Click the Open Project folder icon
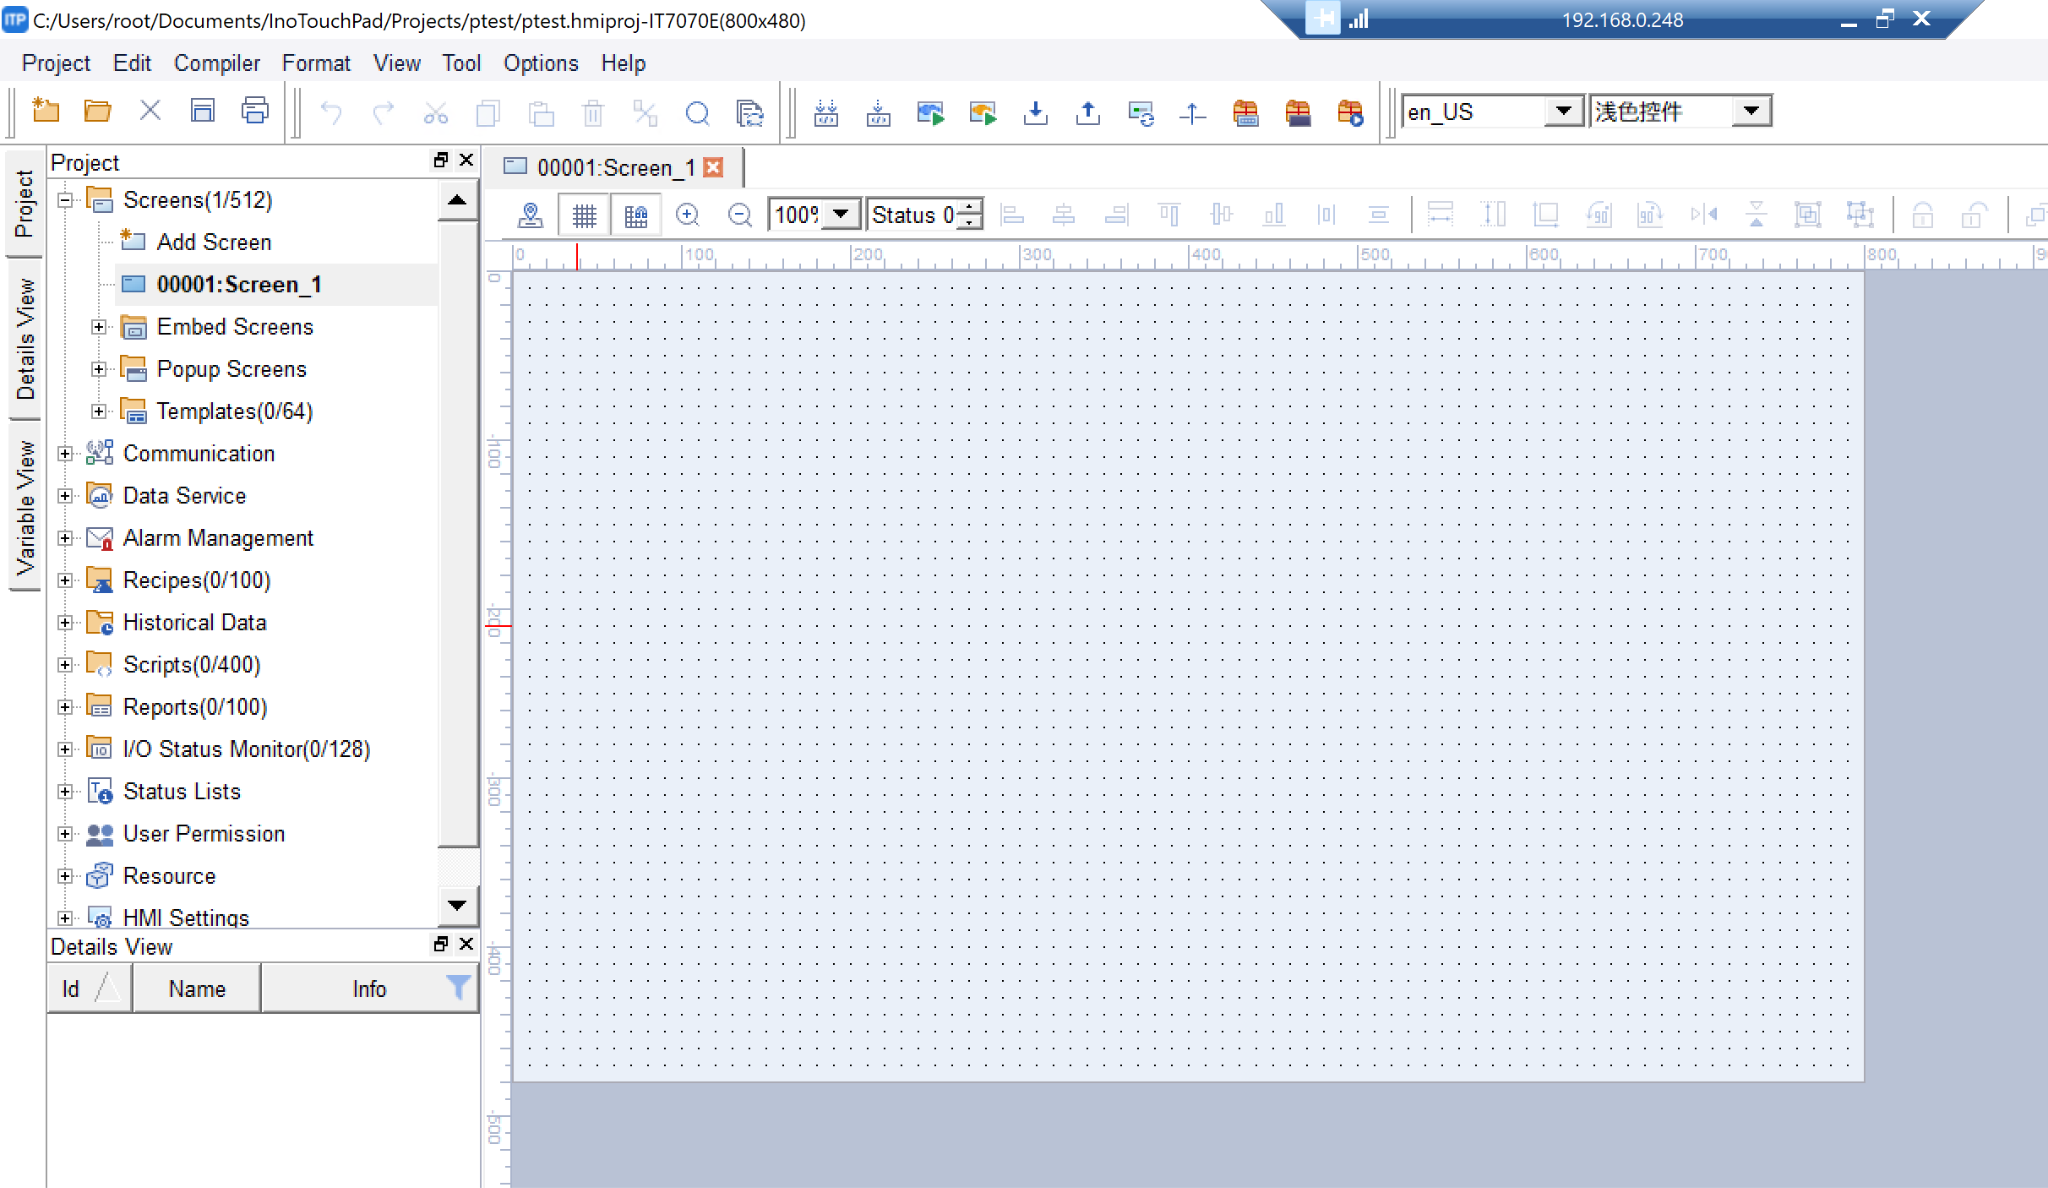Viewport: 2048px width, 1188px height. pos(97,111)
